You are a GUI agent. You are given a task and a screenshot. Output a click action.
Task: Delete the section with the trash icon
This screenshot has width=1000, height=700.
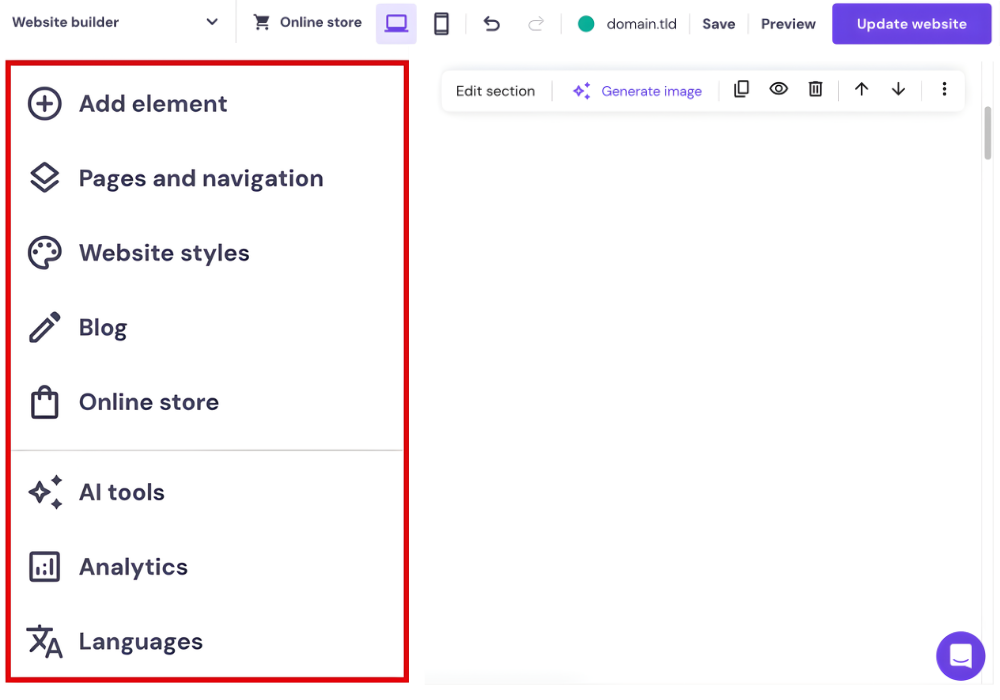(x=815, y=89)
